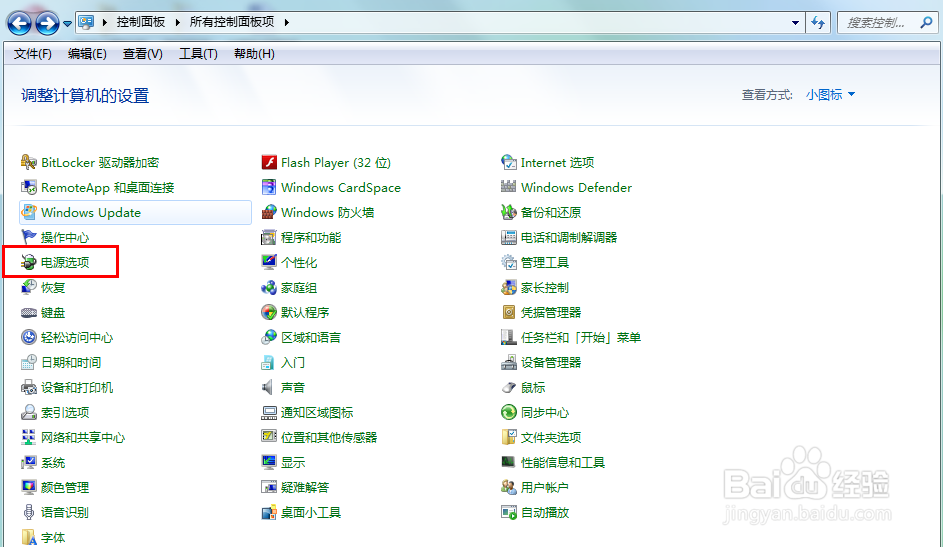Screen dimensions: 943x547
Task: Open the 索引选项 link
Action: coord(65,412)
